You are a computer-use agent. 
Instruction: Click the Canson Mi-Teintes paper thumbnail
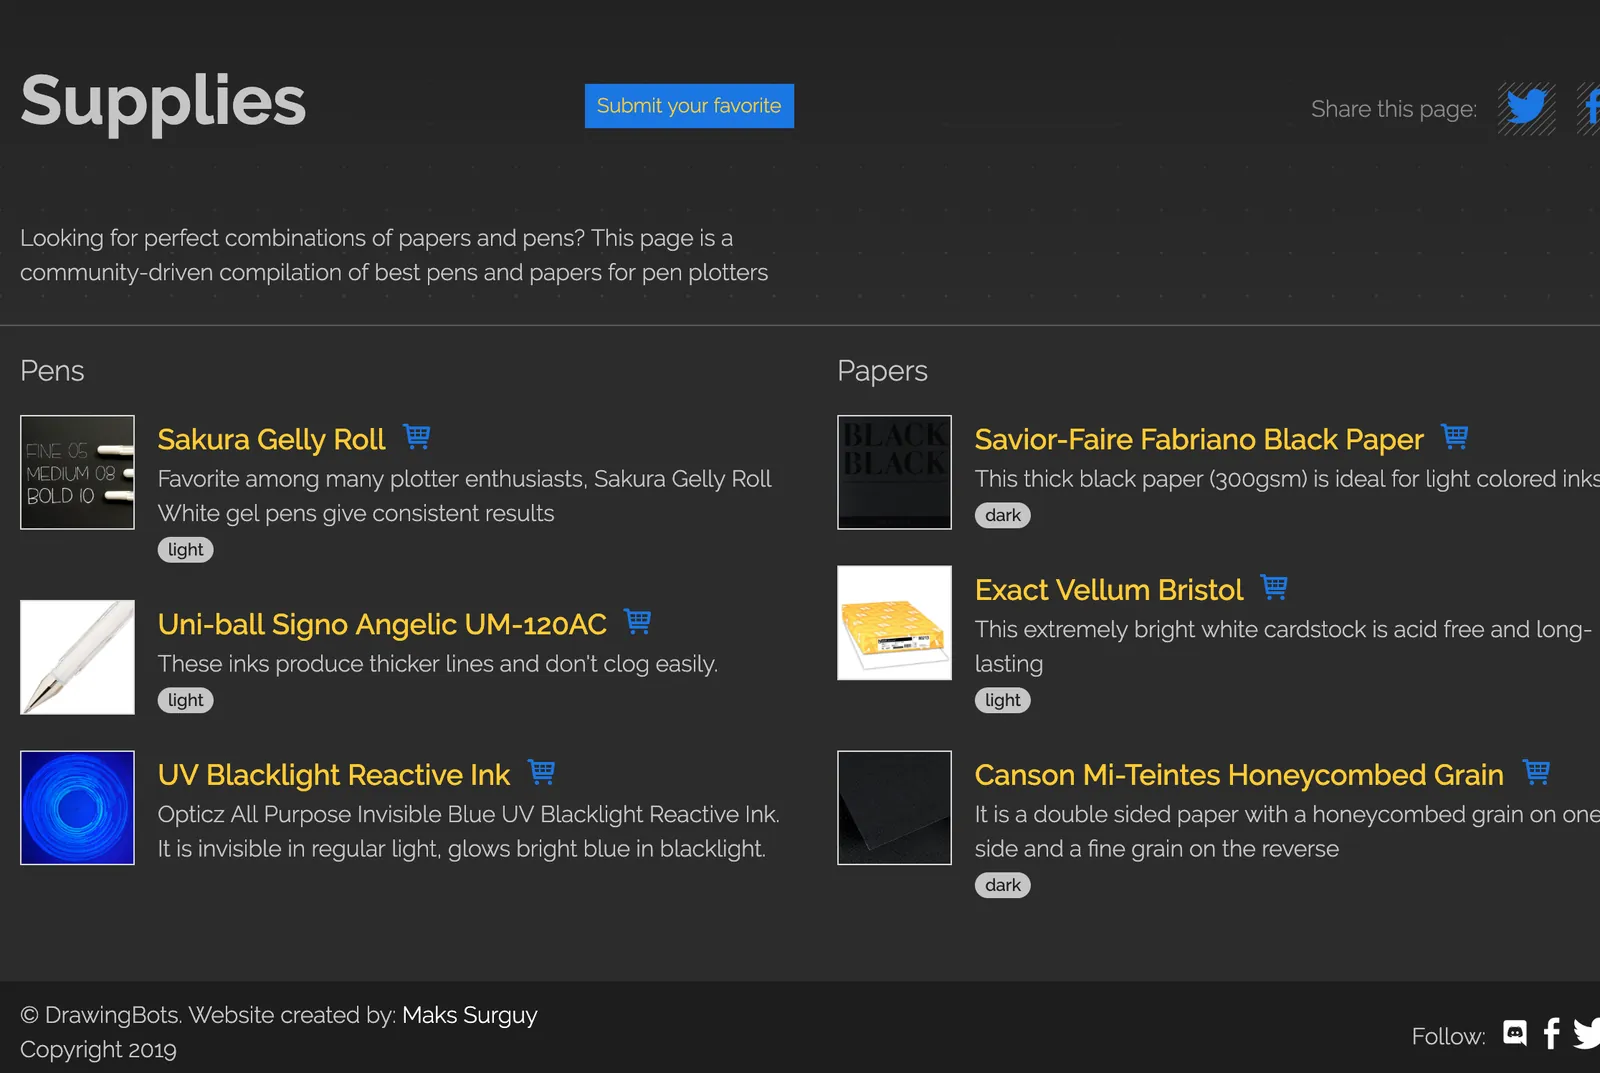[x=894, y=808]
